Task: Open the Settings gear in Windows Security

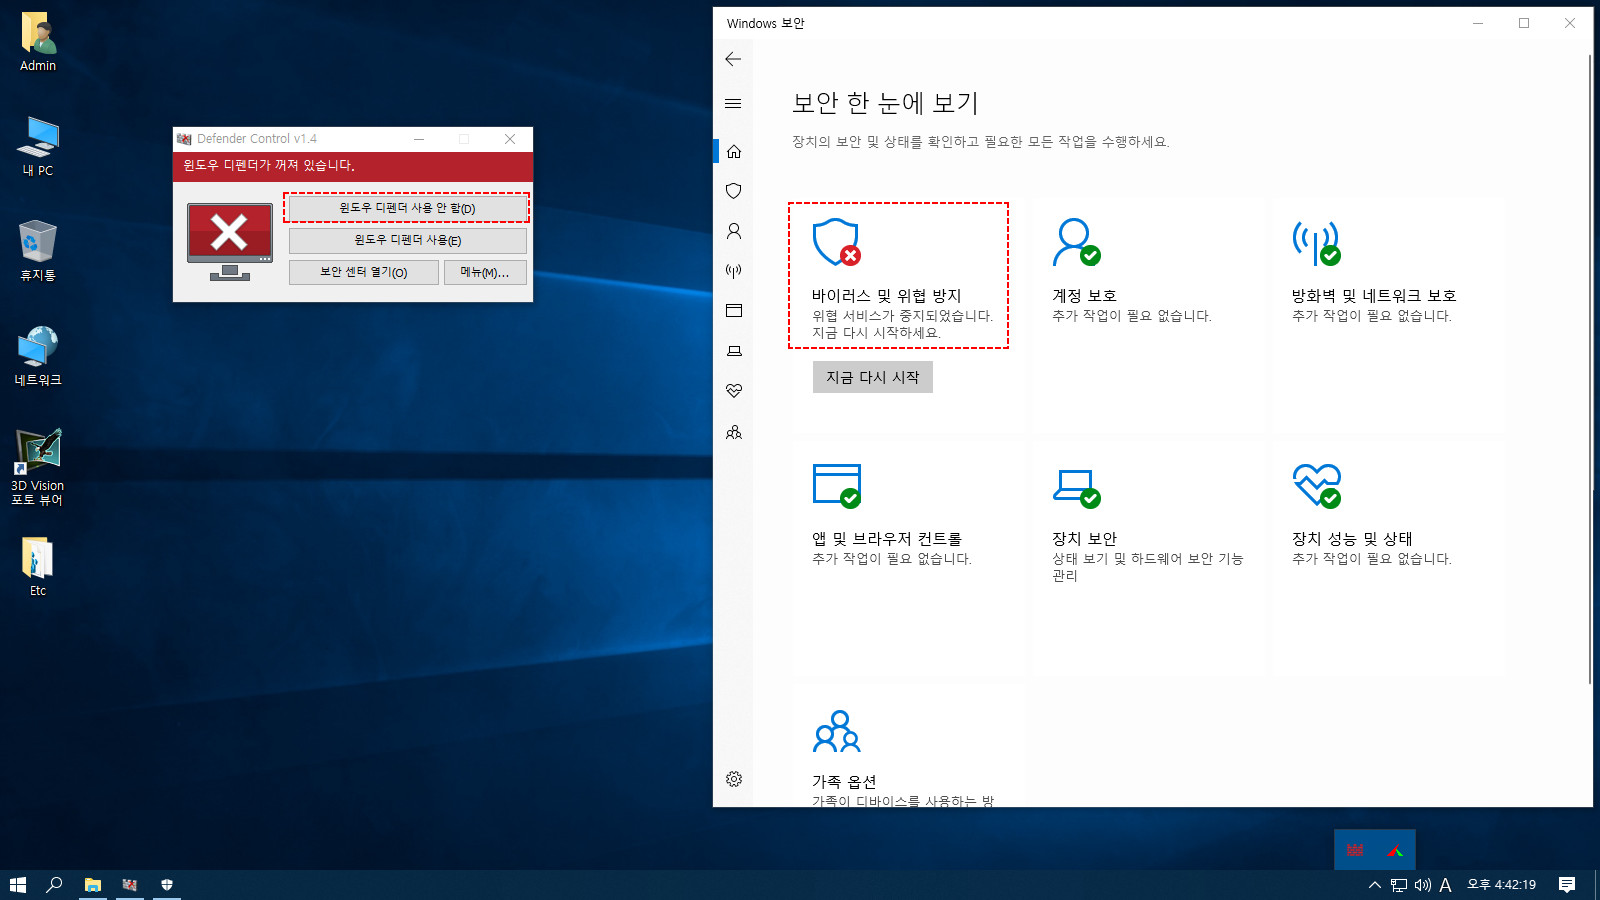Action: 734,779
